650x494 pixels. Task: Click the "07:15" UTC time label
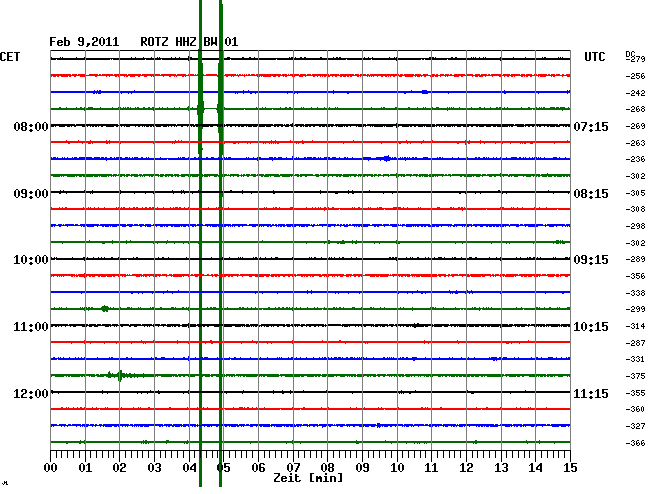(x=591, y=126)
